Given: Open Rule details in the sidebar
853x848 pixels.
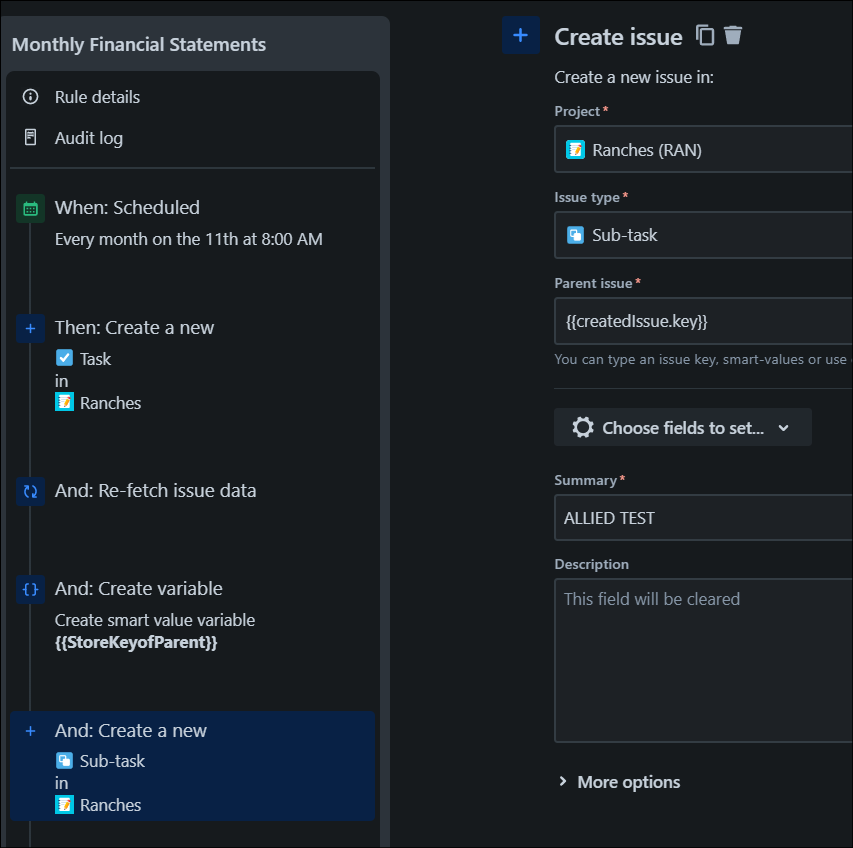Looking at the screenshot, I should coord(97,97).
